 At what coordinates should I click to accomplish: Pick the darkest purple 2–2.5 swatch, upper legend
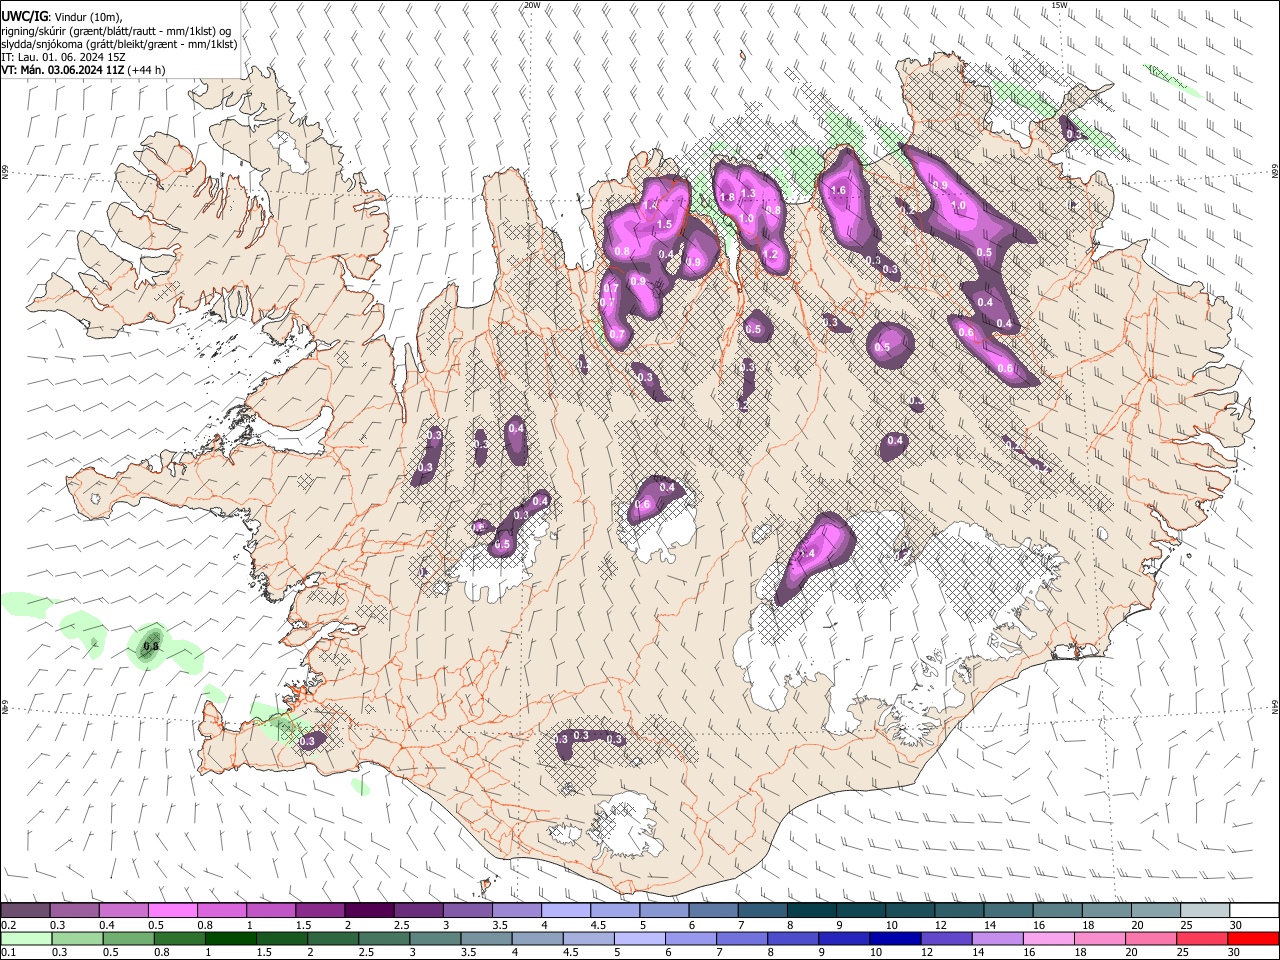(368, 911)
